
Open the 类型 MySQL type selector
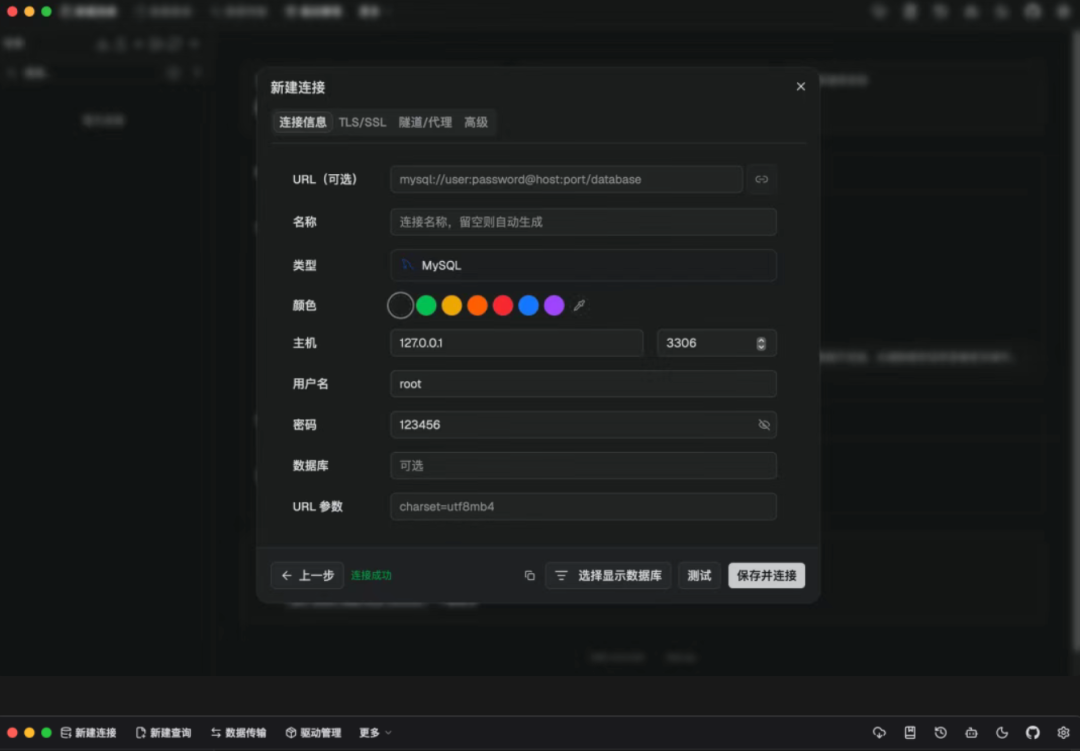(x=583, y=265)
